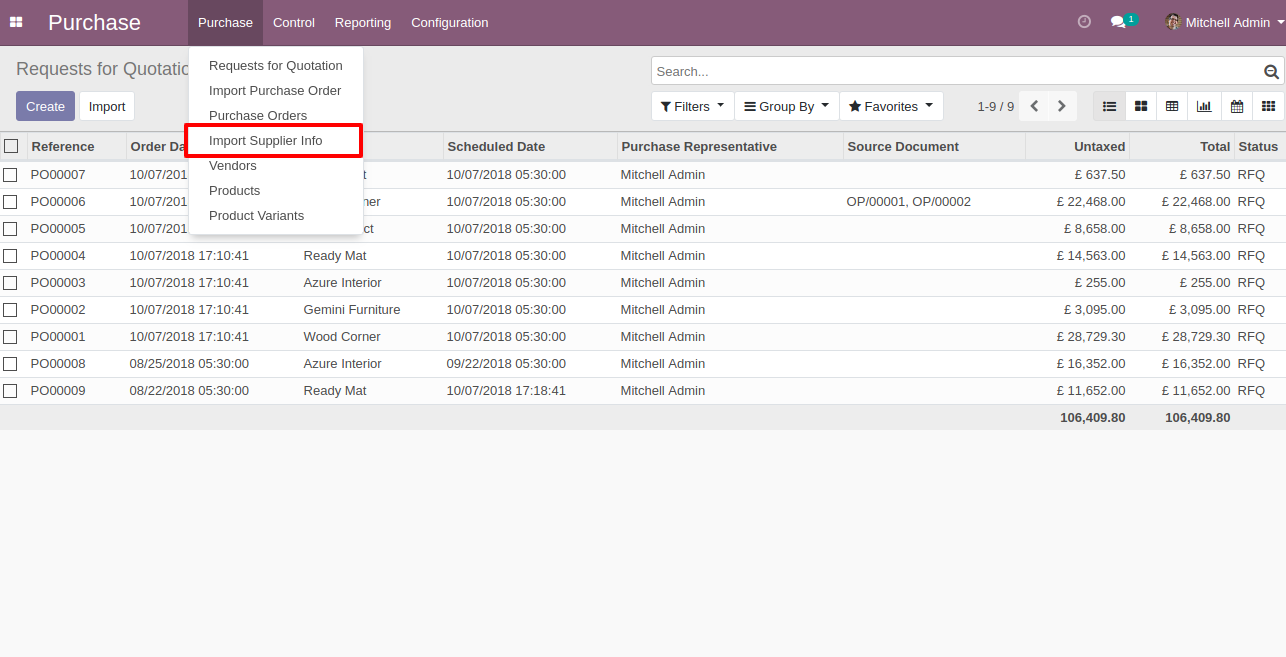
Task: Select Requests for Quotation menu entry
Action: [x=276, y=65]
